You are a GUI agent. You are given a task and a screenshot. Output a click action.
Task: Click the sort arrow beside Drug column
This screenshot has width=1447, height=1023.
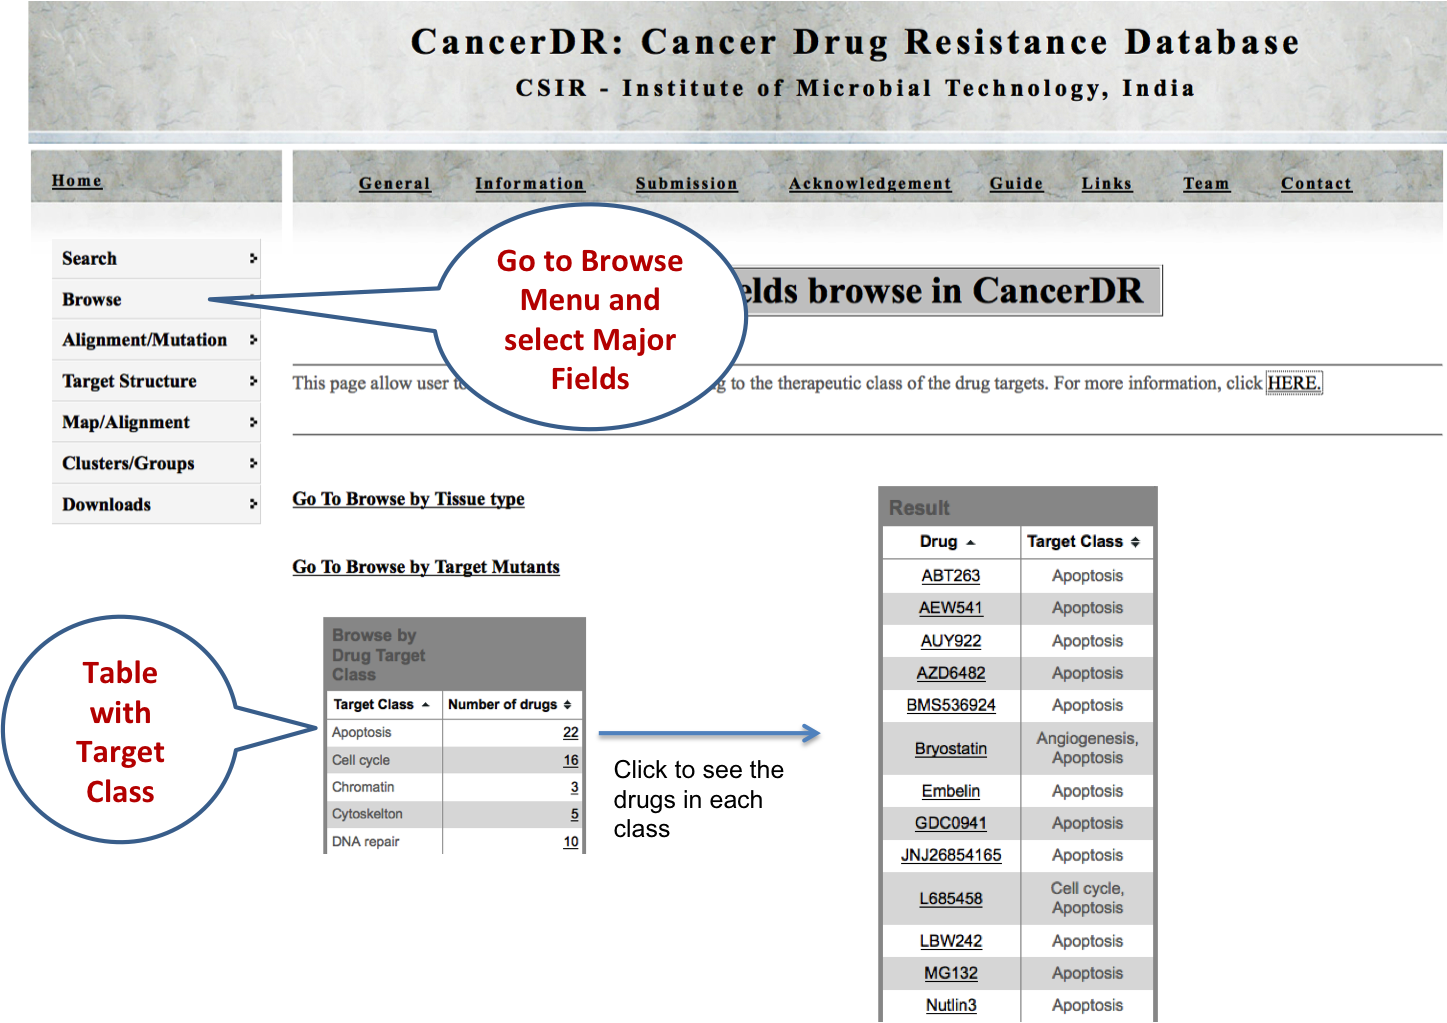click(970, 542)
